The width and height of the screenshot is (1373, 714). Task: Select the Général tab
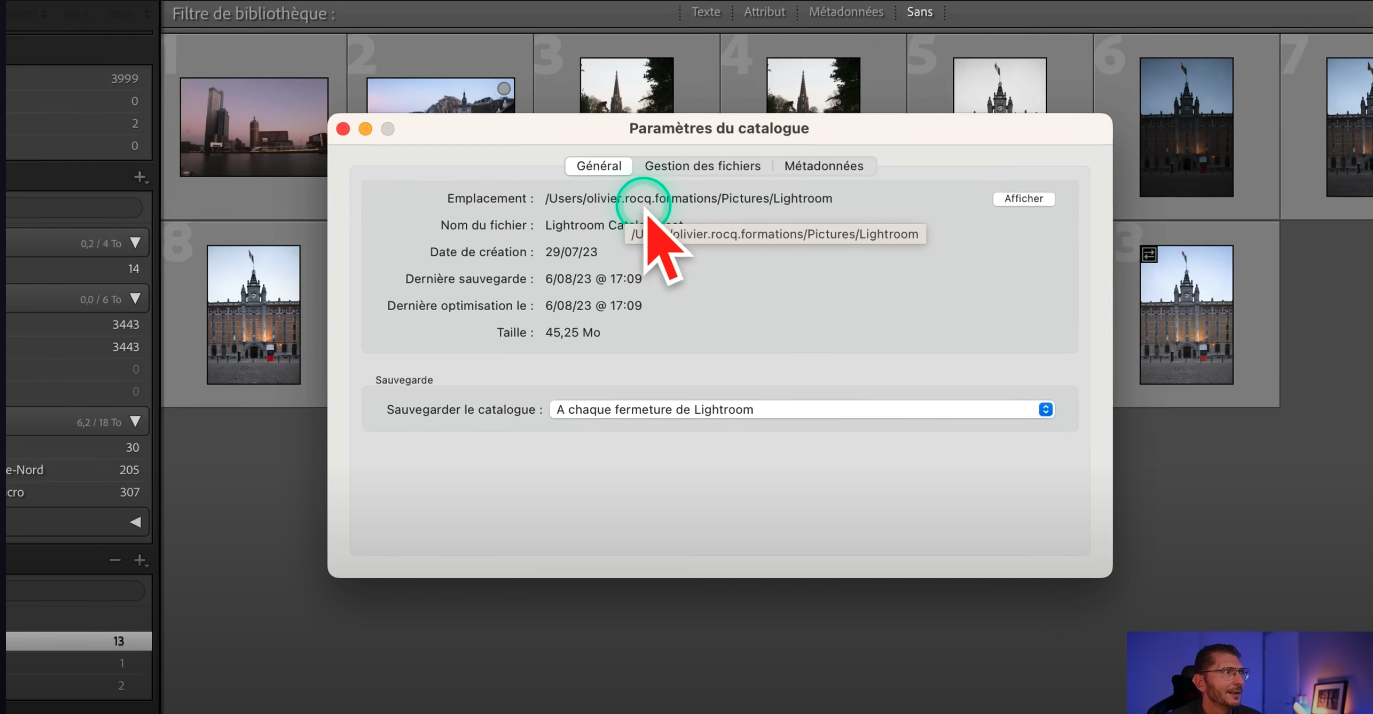(x=599, y=166)
